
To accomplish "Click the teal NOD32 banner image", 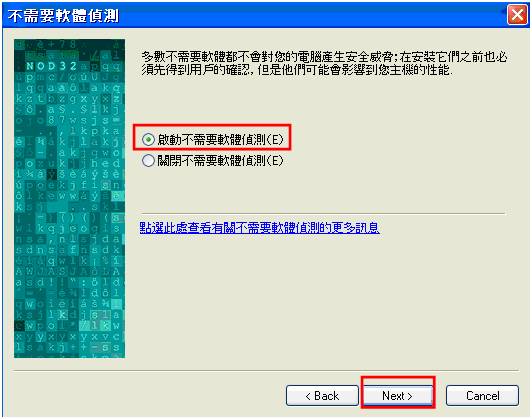I will click(x=70, y=198).
